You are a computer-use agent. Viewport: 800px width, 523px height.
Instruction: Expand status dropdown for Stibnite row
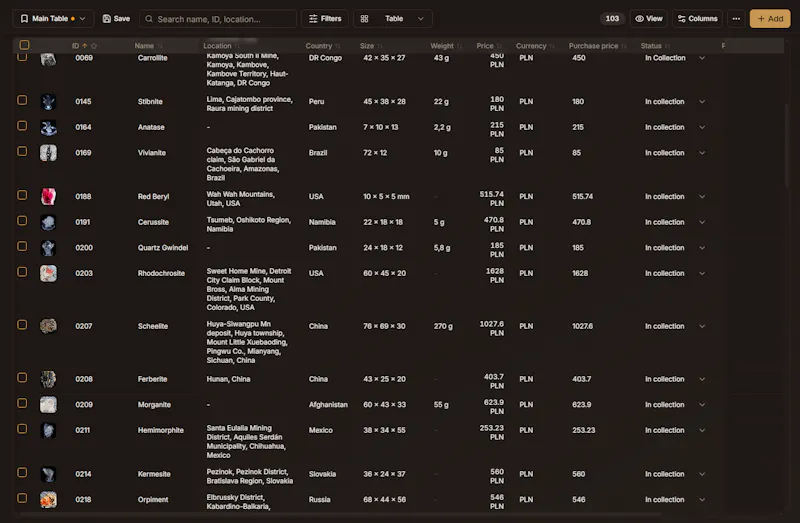tap(702, 102)
